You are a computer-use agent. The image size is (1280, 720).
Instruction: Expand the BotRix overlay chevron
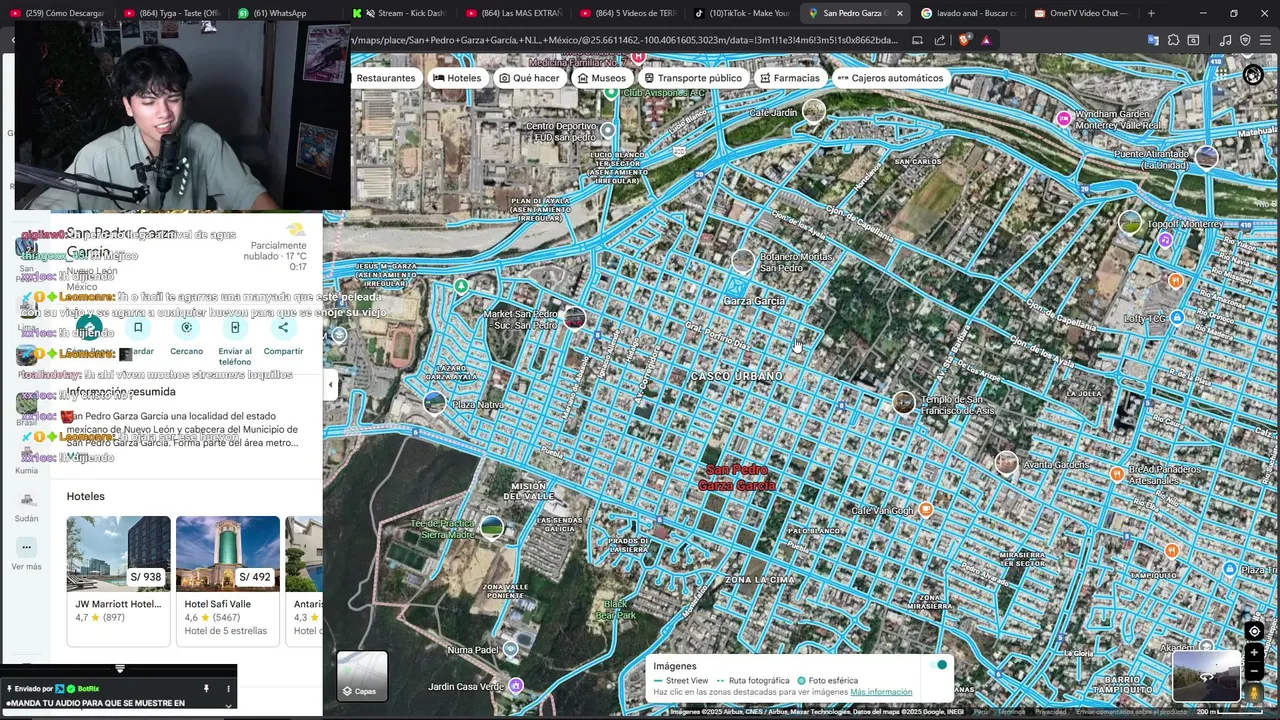point(228,705)
